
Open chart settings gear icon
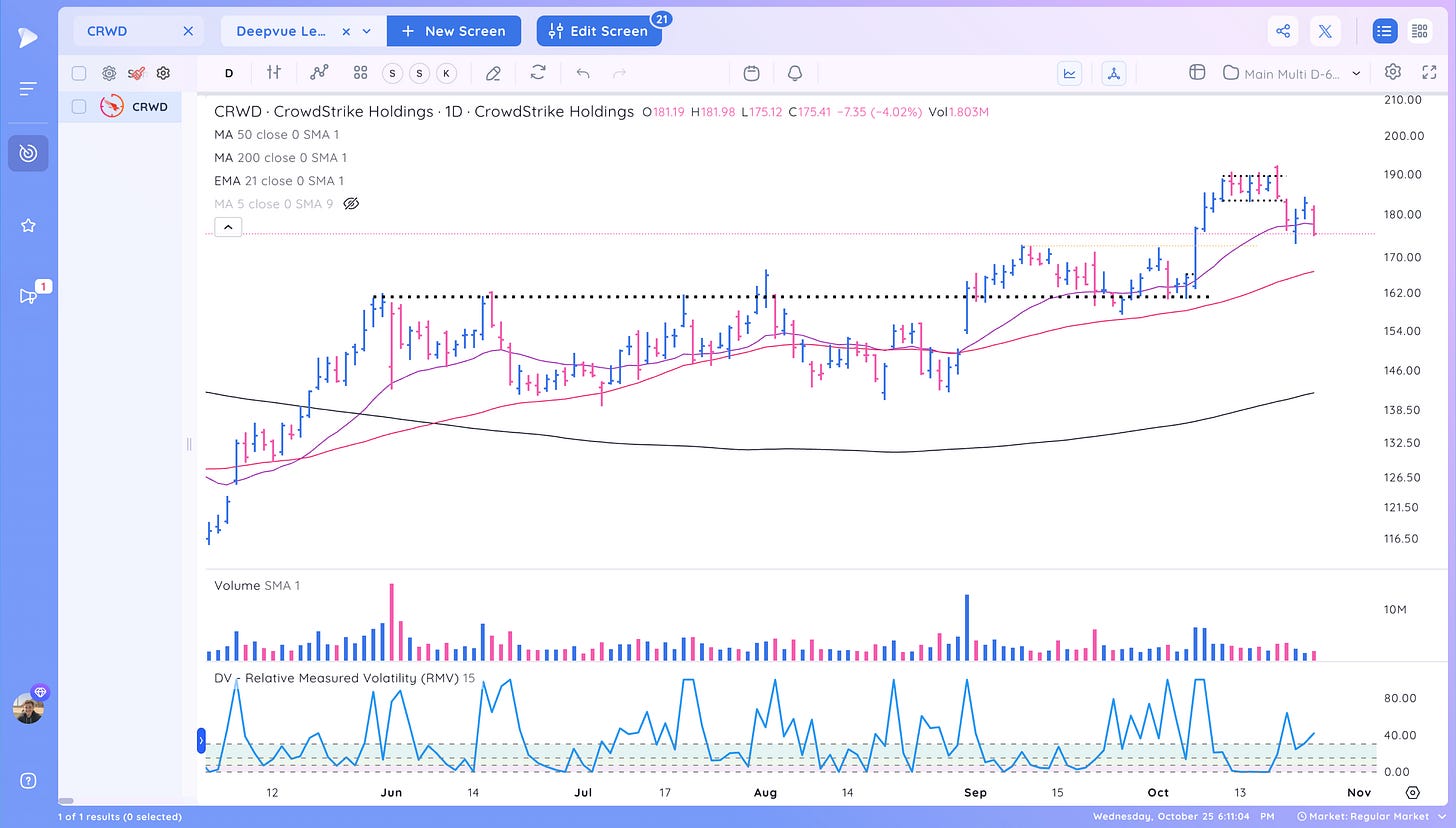point(1393,72)
